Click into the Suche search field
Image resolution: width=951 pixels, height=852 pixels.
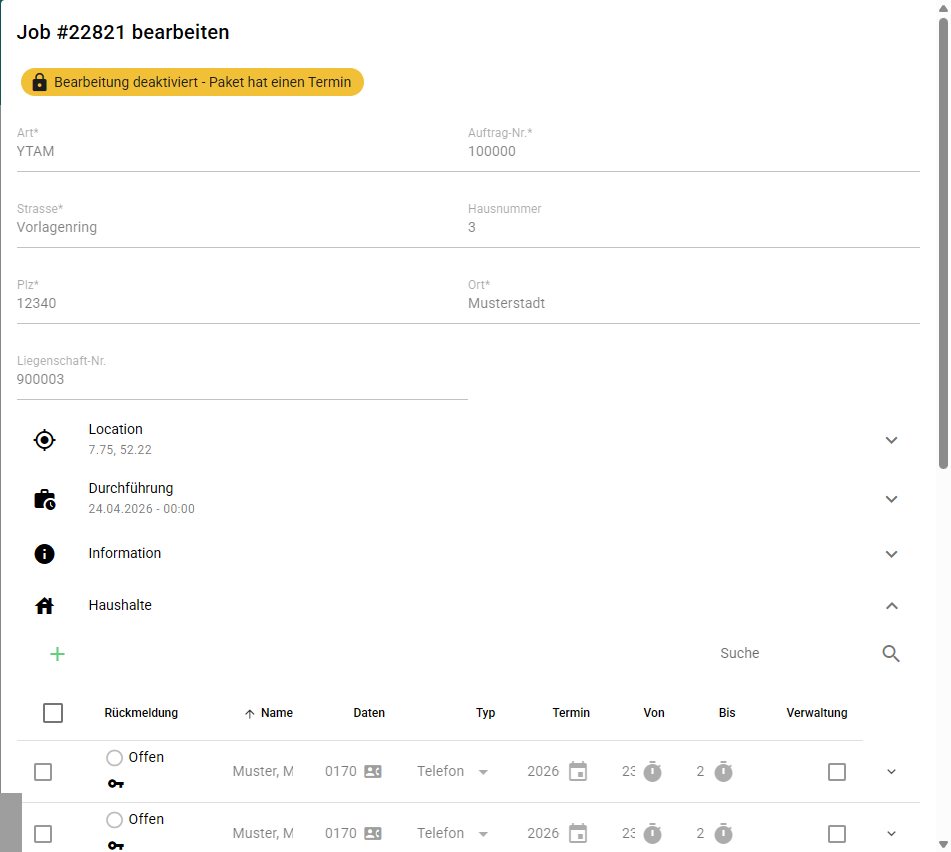795,653
